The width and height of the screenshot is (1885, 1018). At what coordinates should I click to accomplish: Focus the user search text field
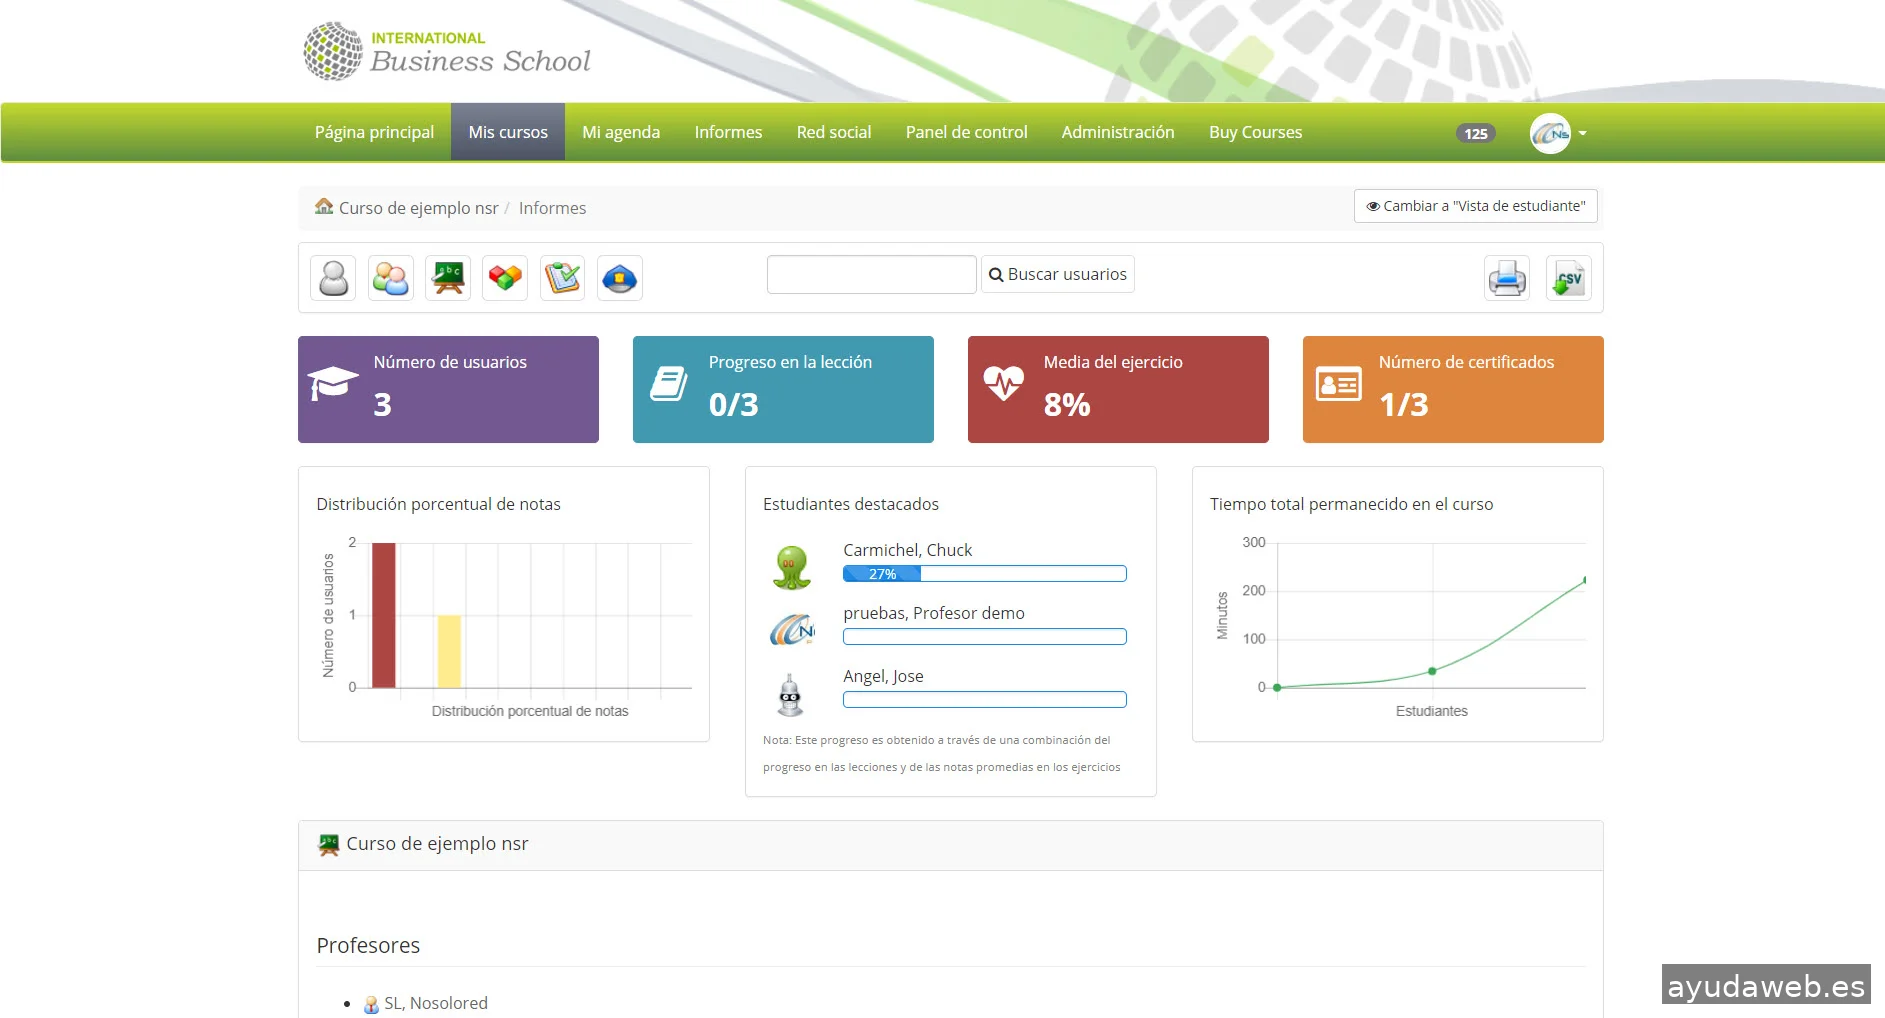pyautogui.click(x=871, y=274)
